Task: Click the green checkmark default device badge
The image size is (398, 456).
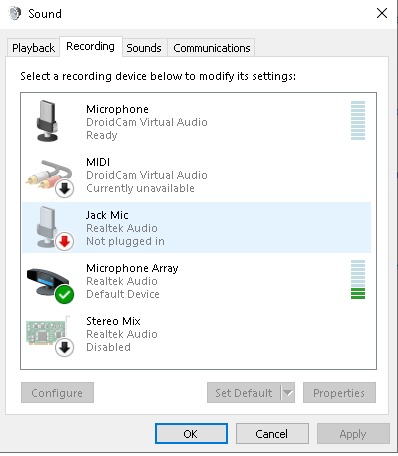Action: 65,294
